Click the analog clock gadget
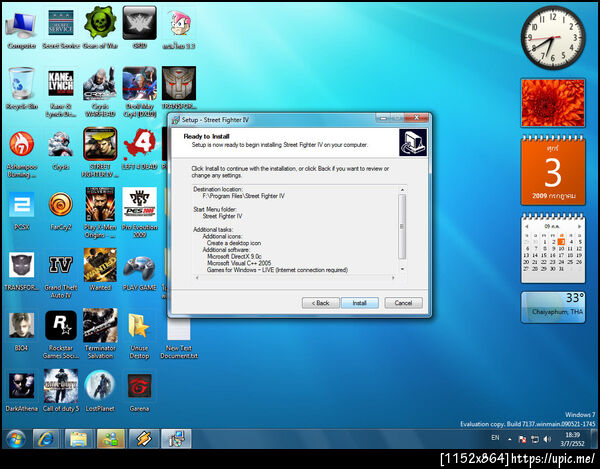Image resolution: width=600 pixels, height=469 pixels. coord(553,37)
